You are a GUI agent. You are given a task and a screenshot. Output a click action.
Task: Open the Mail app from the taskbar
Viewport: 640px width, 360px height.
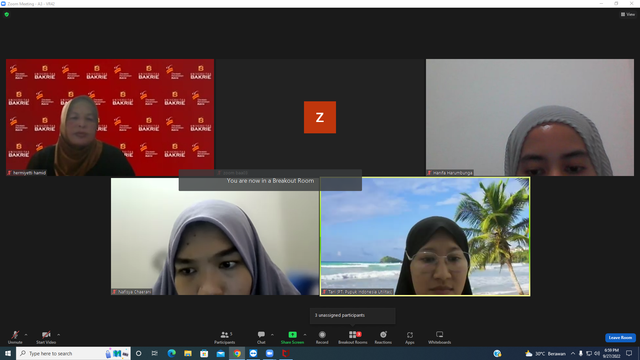(x=220, y=353)
